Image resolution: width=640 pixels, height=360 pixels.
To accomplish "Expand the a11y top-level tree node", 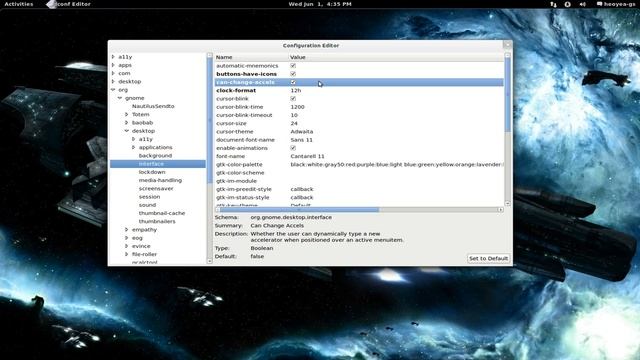I will [113, 57].
